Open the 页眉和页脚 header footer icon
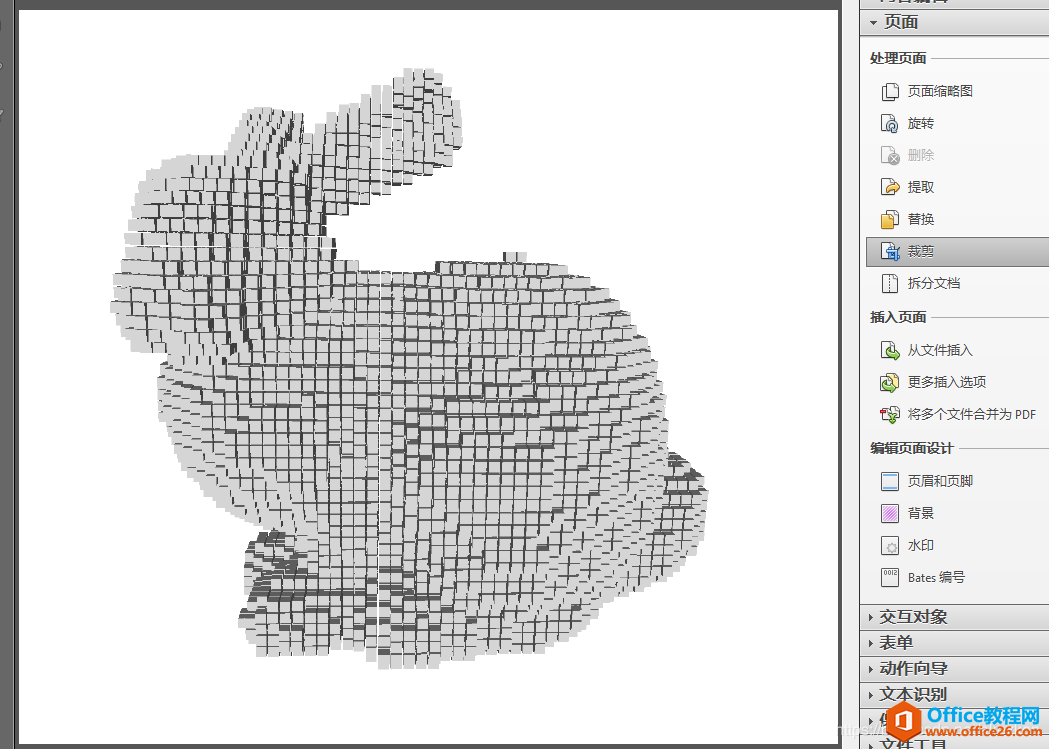 [x=890, y=482]
